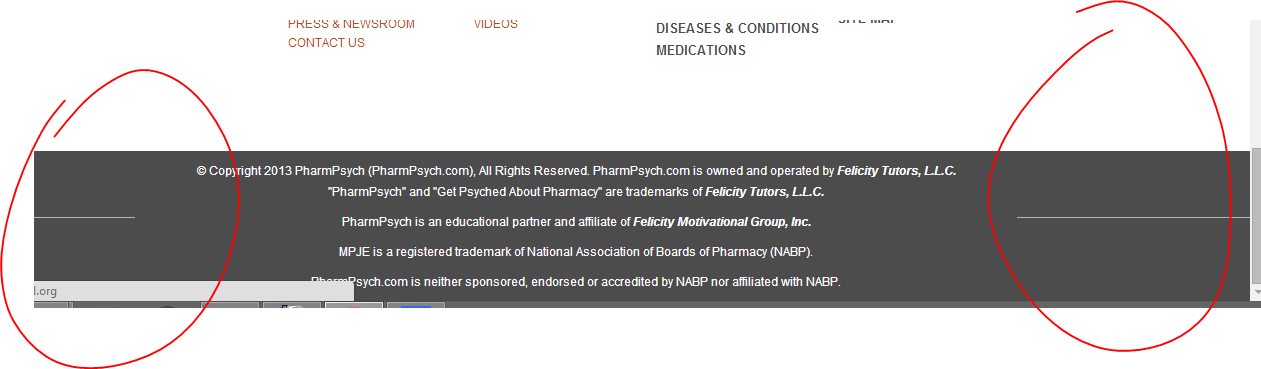Select the DISEASES & CONDITIONS link

point(737,28)
